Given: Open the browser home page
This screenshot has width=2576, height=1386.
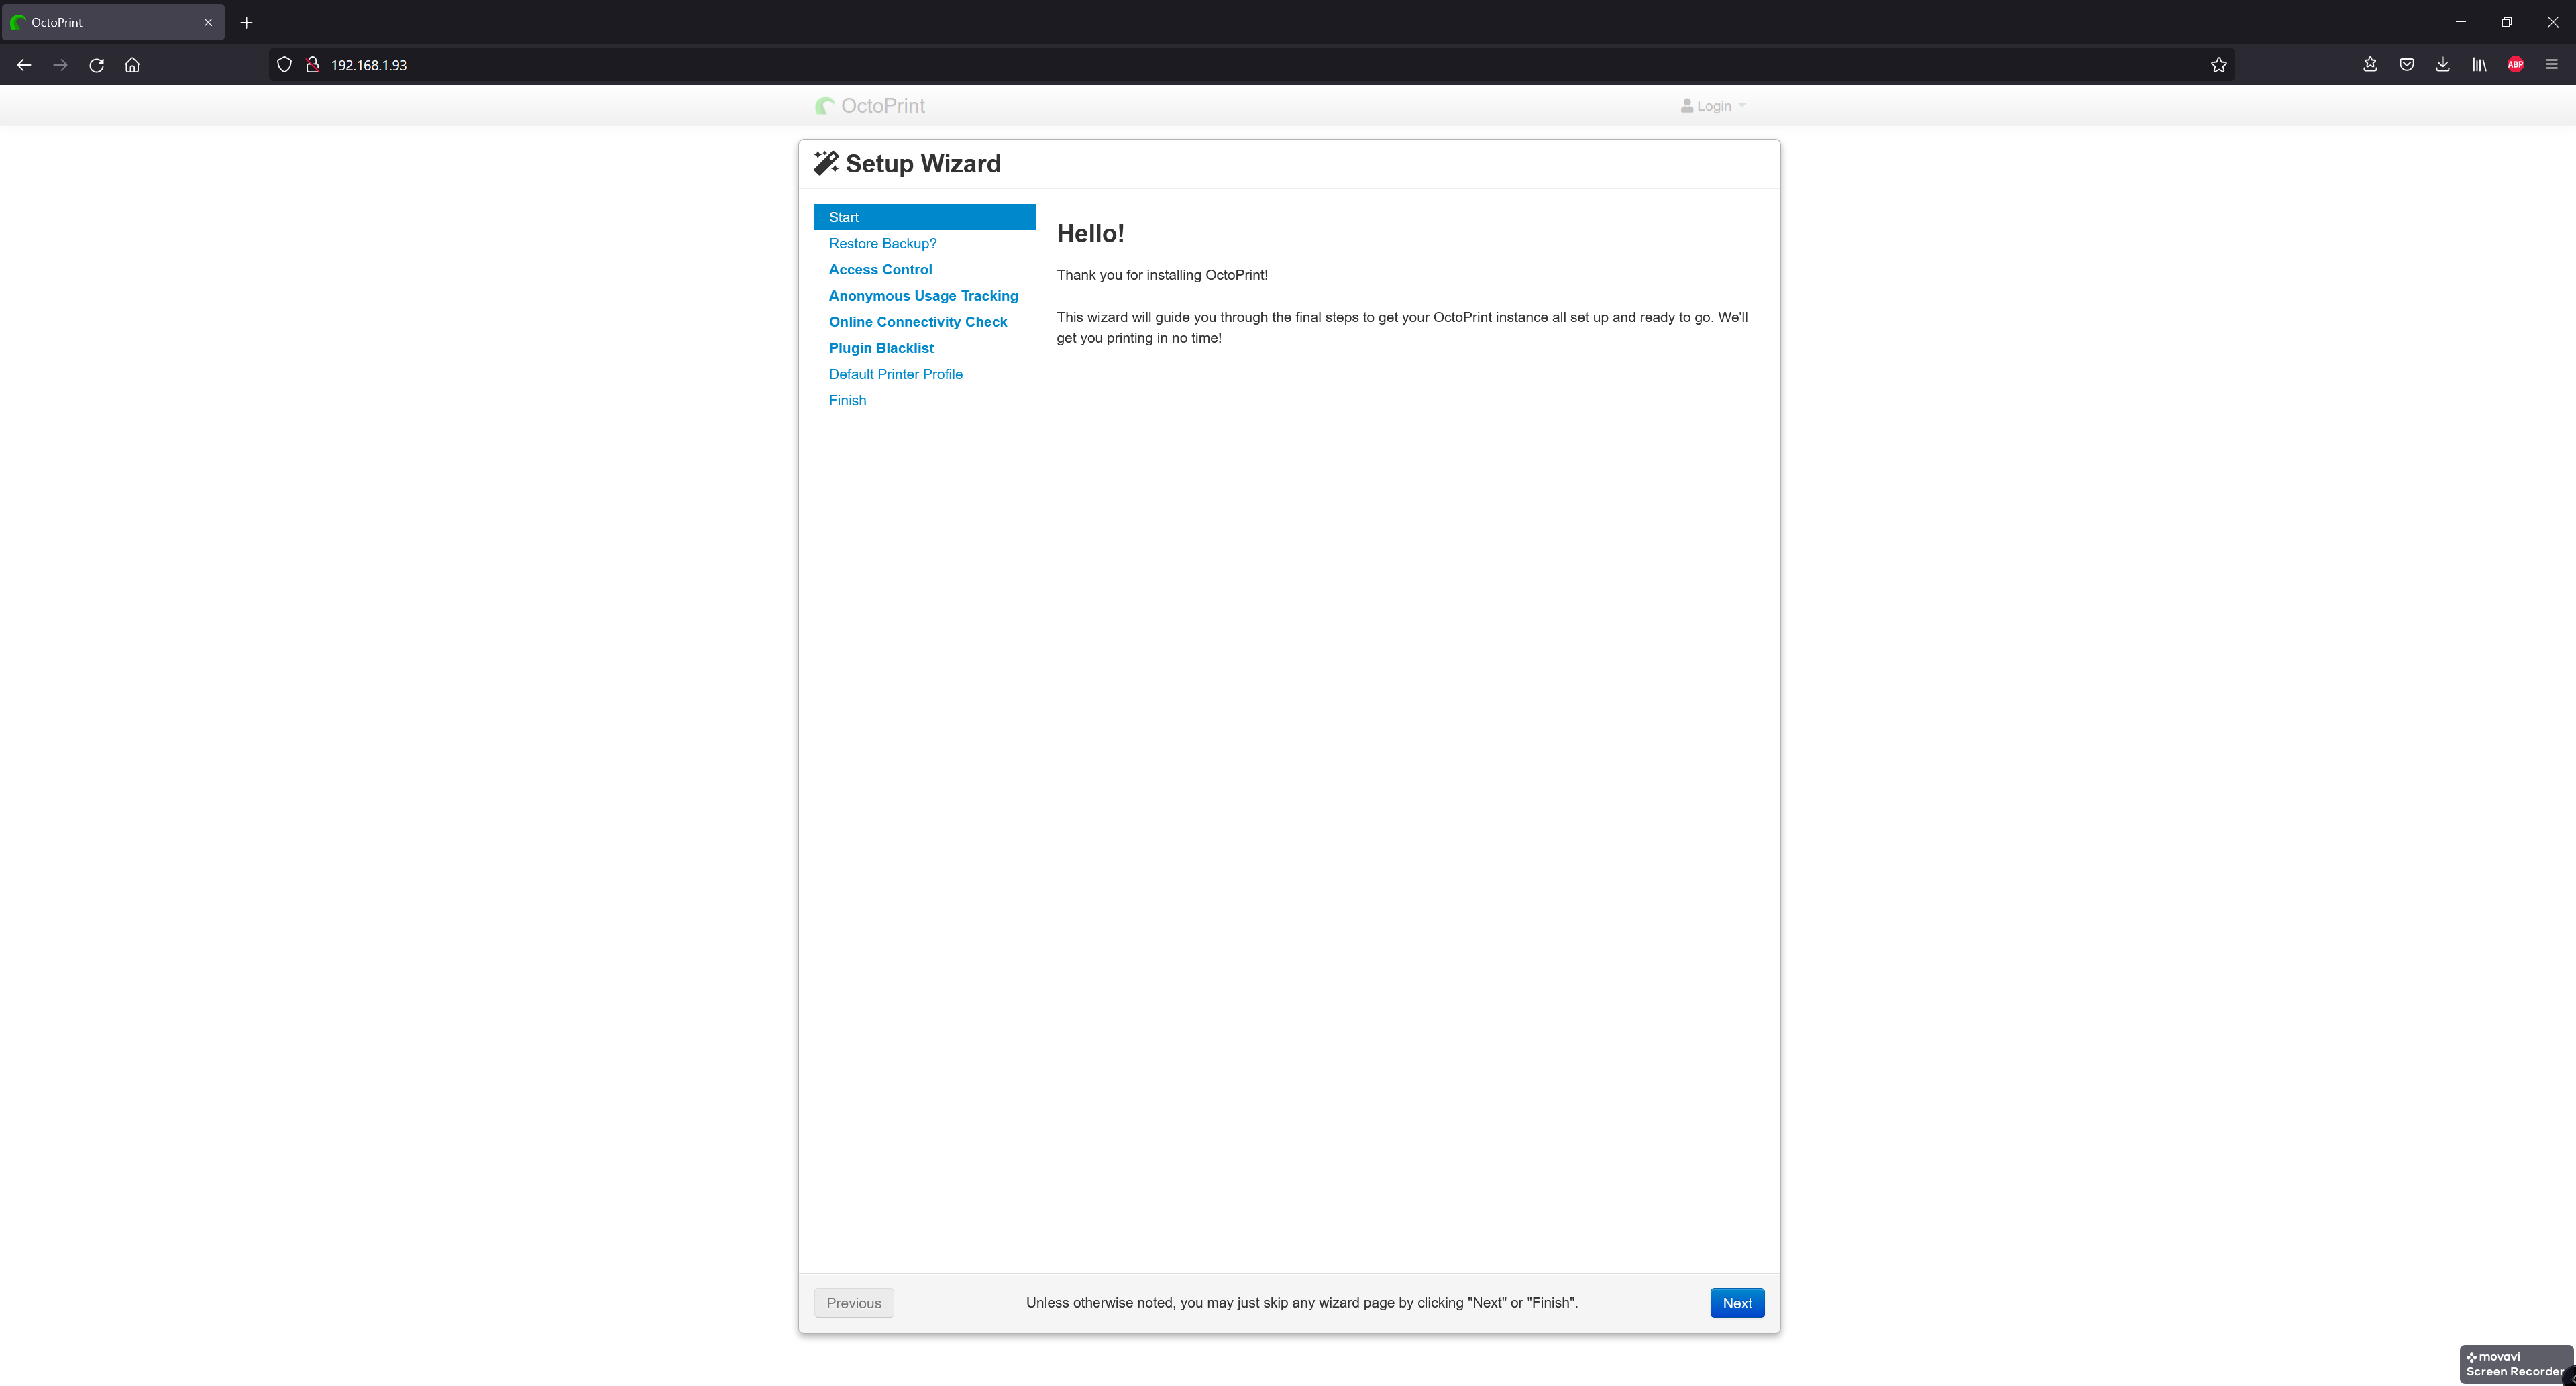Looking at the screenshot, I should click(x=132, y=65).
